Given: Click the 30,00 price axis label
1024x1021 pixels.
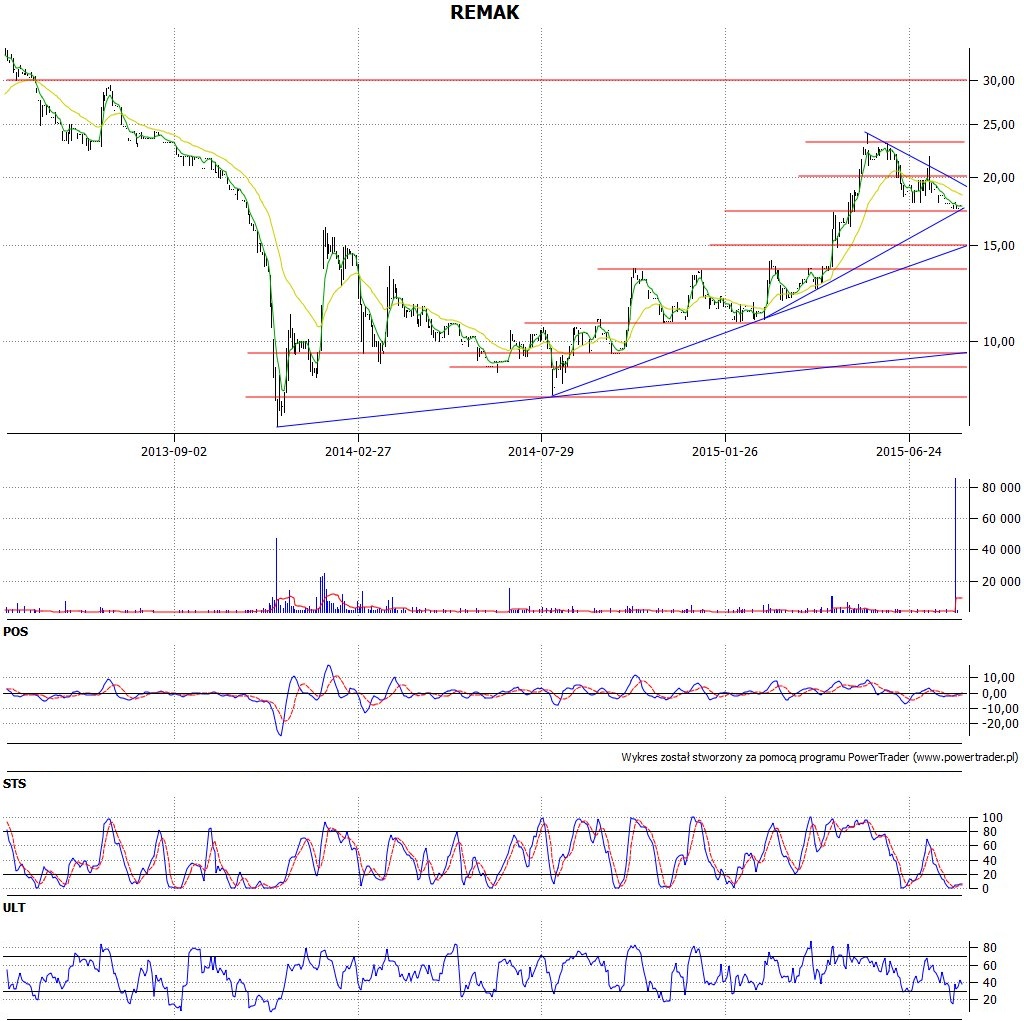Looking at the screenshot, I should pyautogui.click(x=999, y=80).
